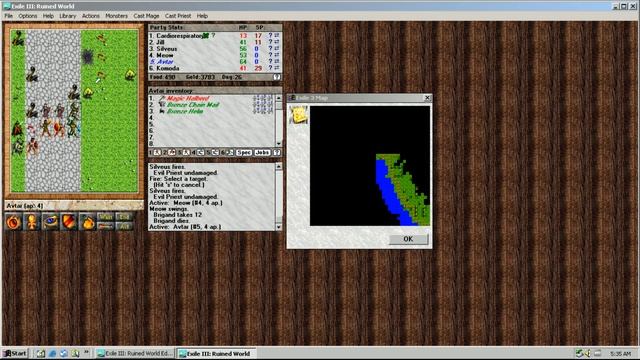
Task: Click the scroll icon in map window
Action: 299,116
